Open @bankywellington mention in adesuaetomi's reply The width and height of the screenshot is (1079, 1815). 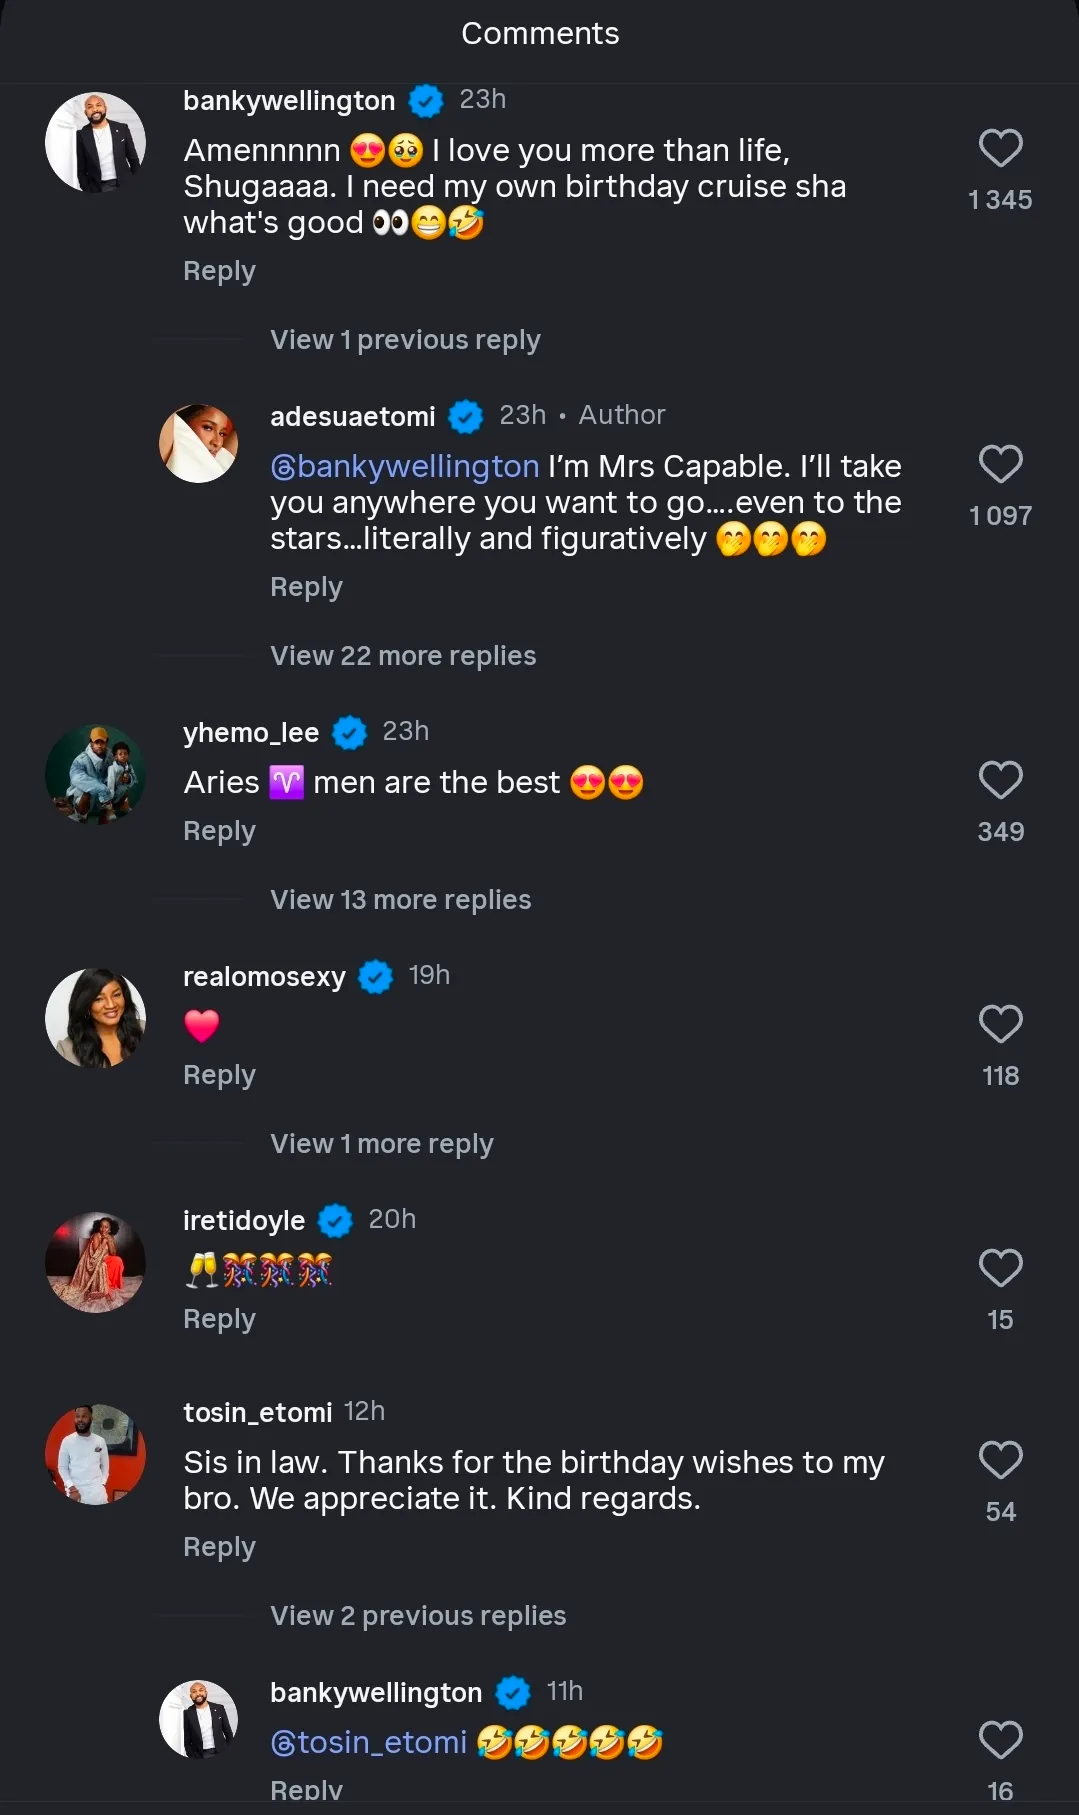405,467
